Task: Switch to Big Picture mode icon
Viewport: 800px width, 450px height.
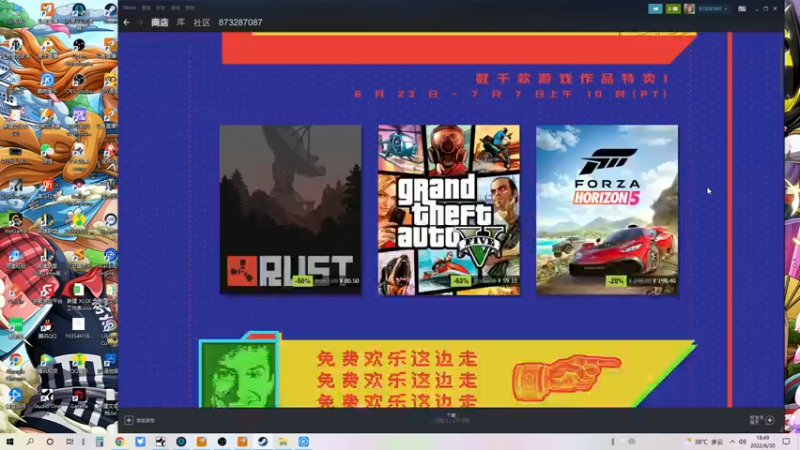Action: tap(742, 9)
